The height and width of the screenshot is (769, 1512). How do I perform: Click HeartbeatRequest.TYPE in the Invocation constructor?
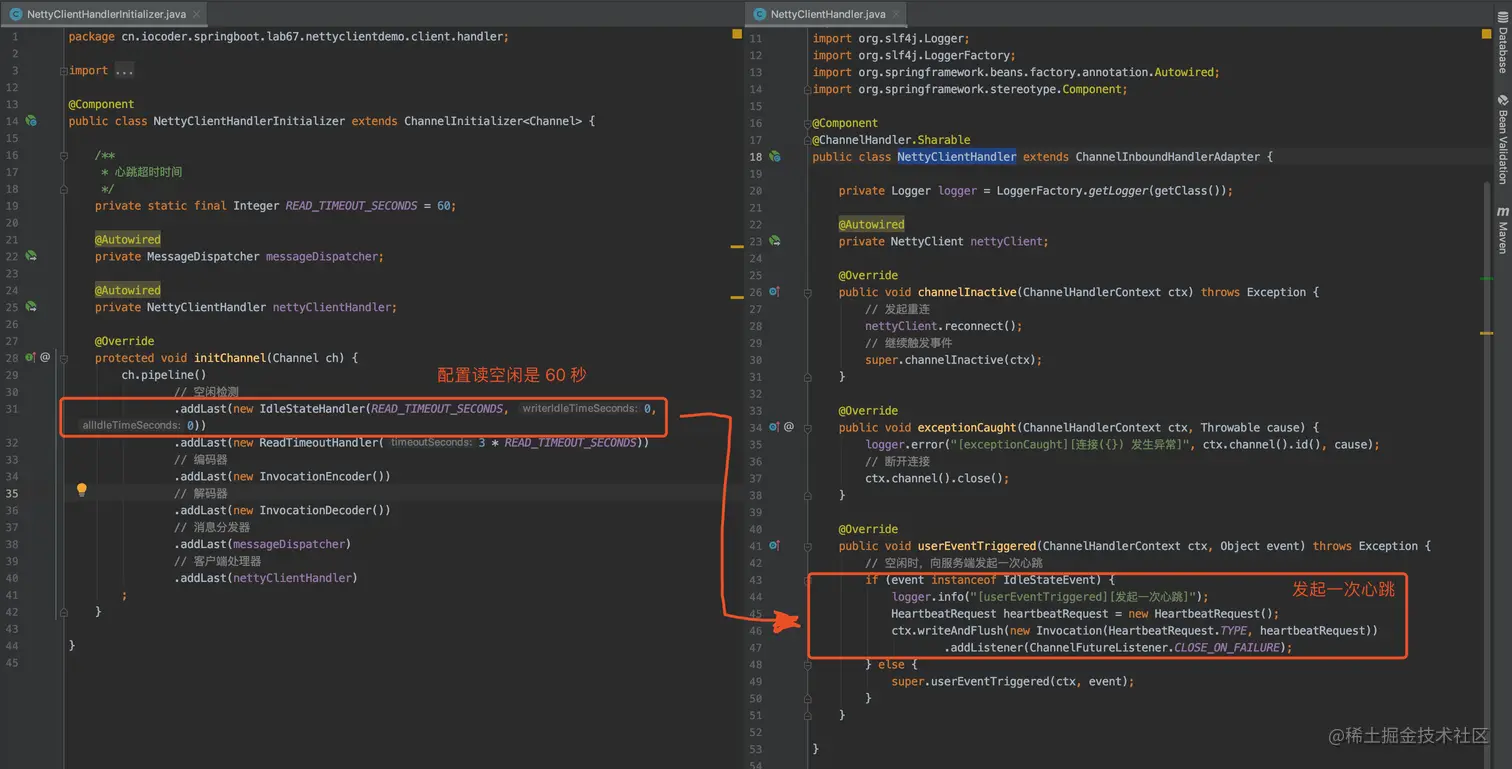(x=1177, y=631)
